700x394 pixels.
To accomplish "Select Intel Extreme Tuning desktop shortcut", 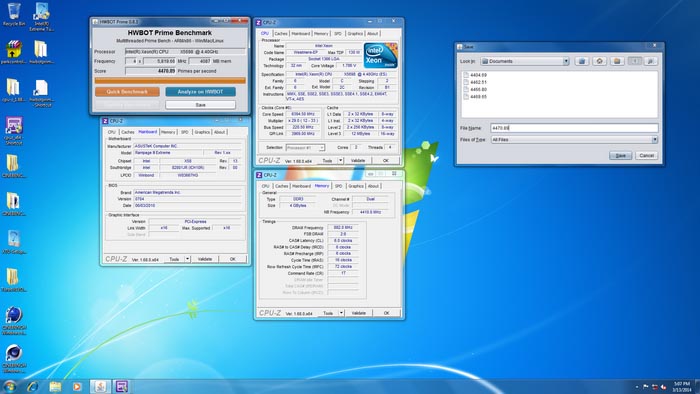I will coord(42,17).
